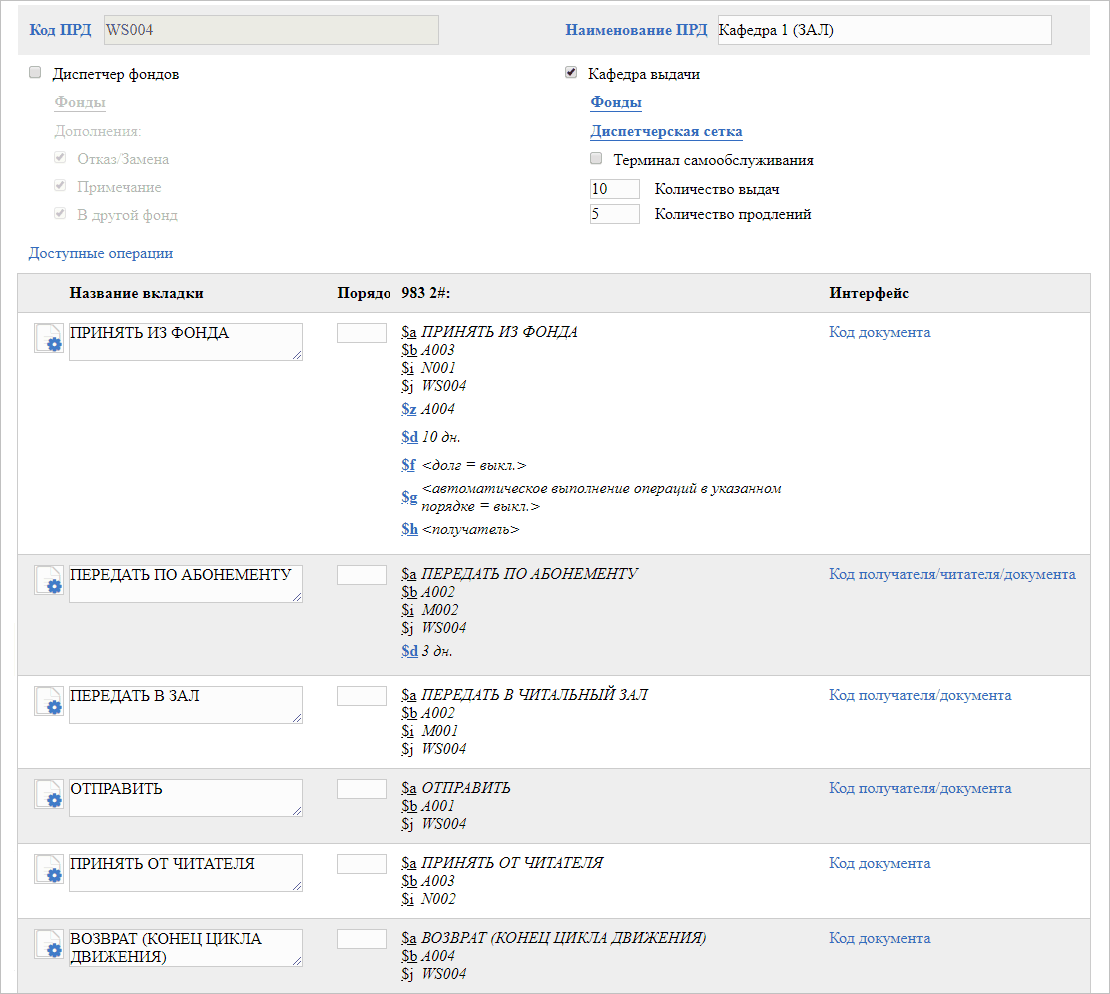Screen dimensions: 1110x994
Task: Toggle Терминал самообслуживания checkbox
Action: click(596, 159)
